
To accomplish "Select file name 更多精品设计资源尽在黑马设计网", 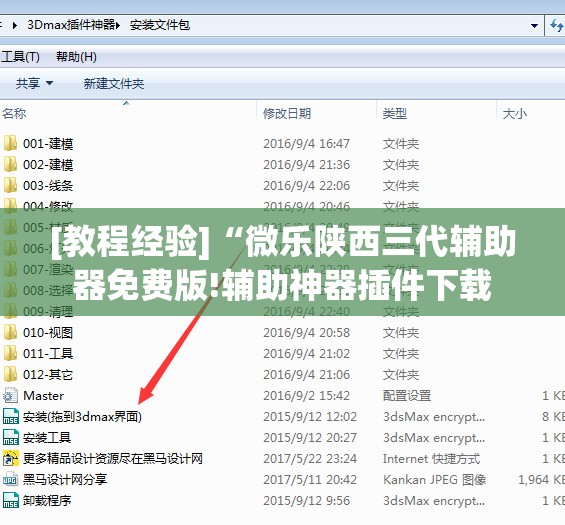I will click(113, 458).
